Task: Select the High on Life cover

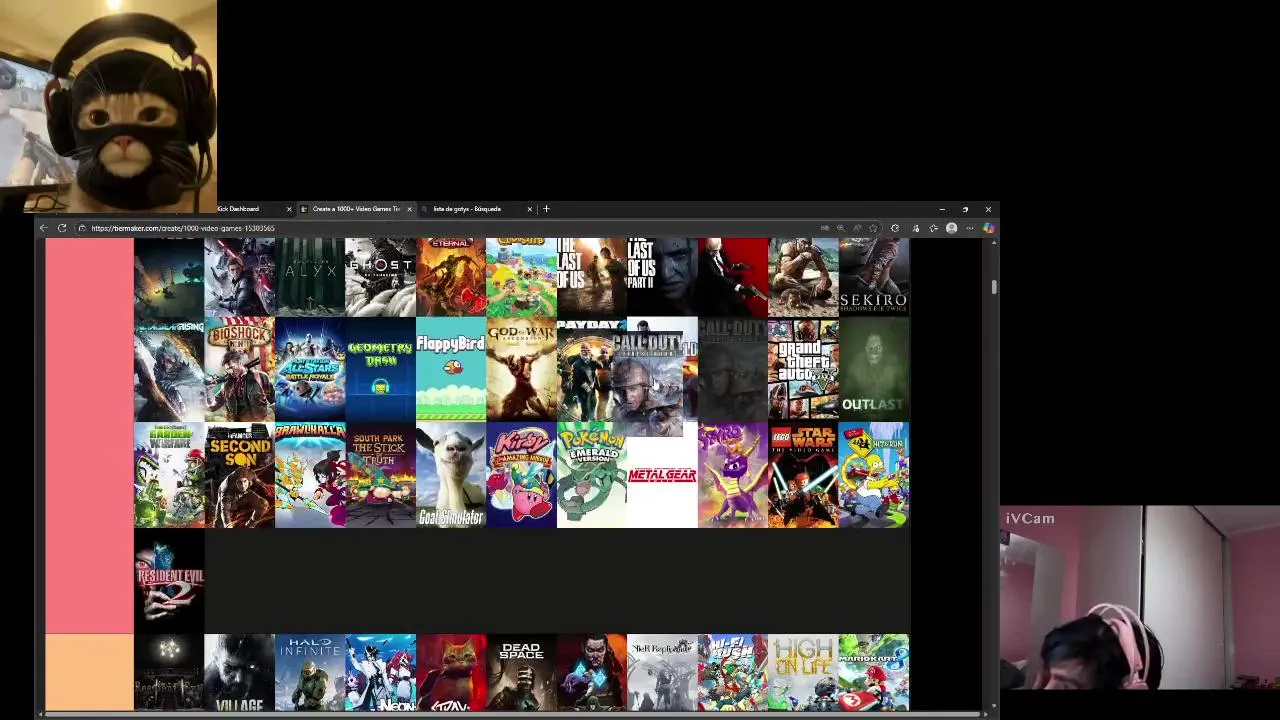Action: click(803, 673)
